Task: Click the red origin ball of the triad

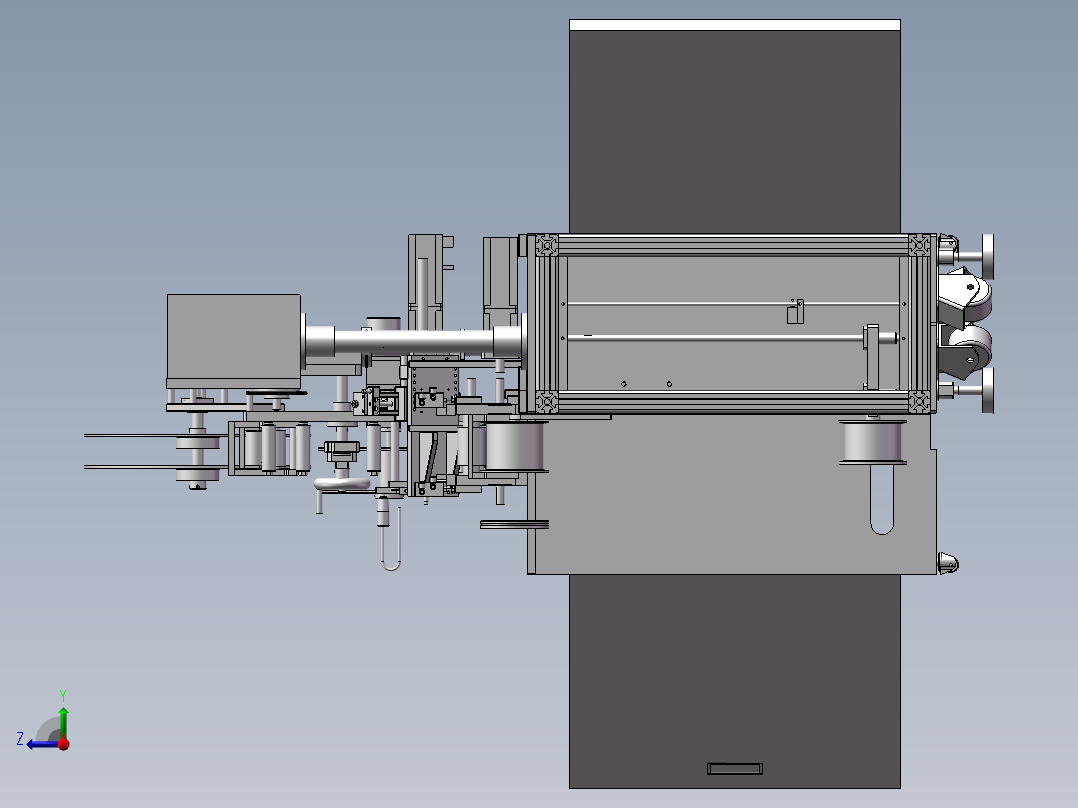Action: coord(64,744)
